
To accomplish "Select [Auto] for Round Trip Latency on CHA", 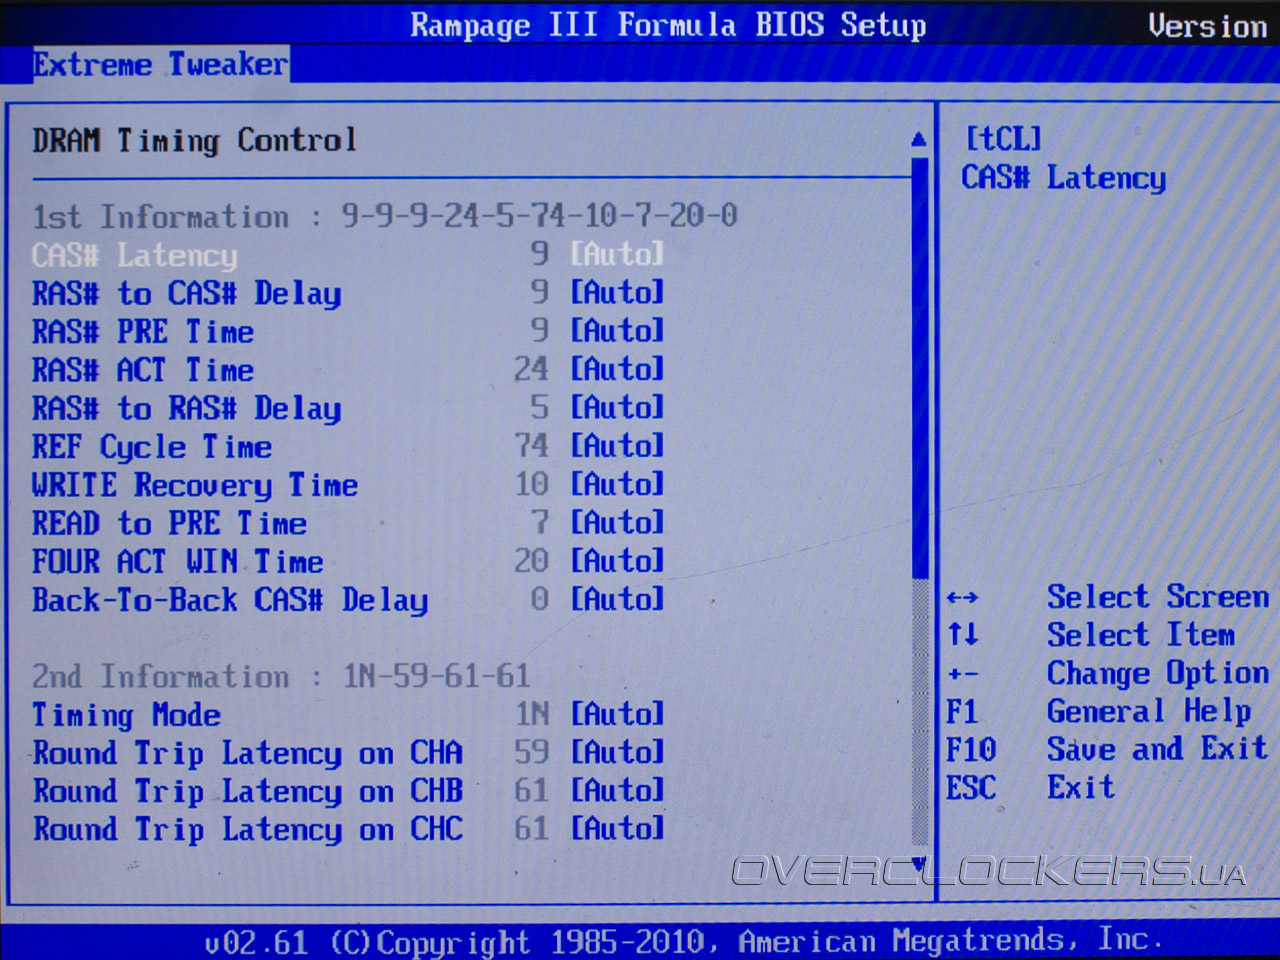I will coord(617,752).
